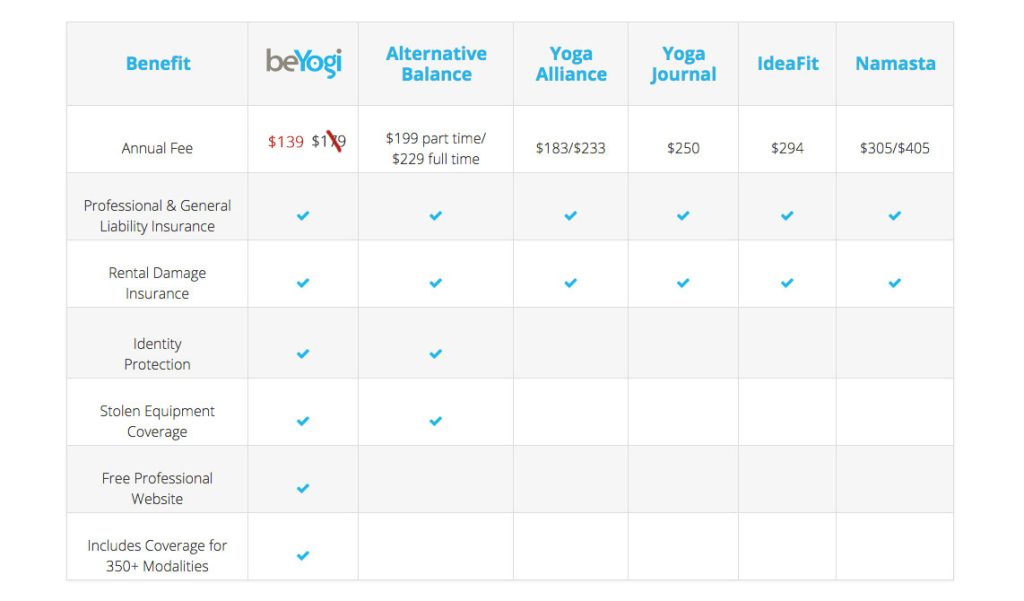Click the $305/$405 Namasta annual fee

[x=895, y=148]
